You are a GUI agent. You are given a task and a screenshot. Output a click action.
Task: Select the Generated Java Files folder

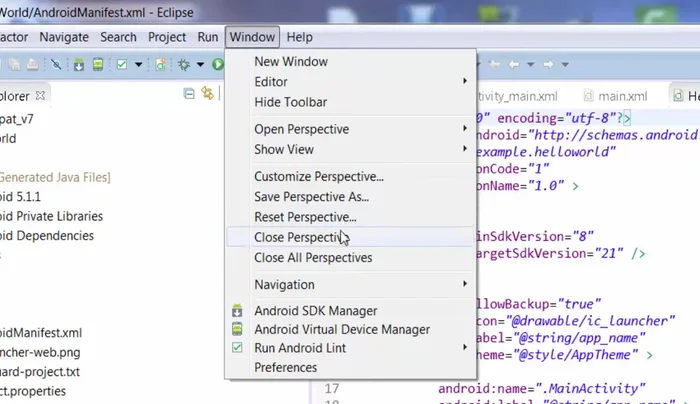tap(55, 177)
